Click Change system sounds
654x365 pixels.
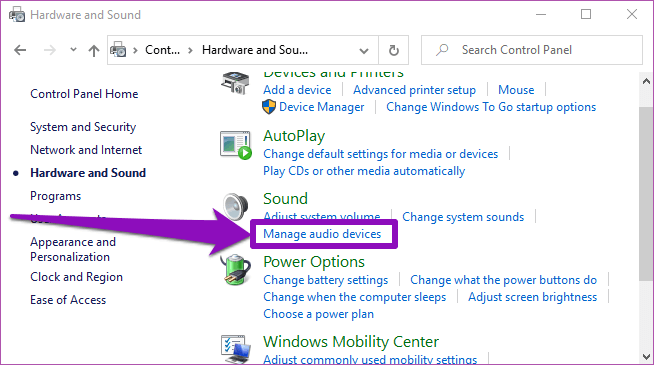pyautogui.click(x=463, y=217)
